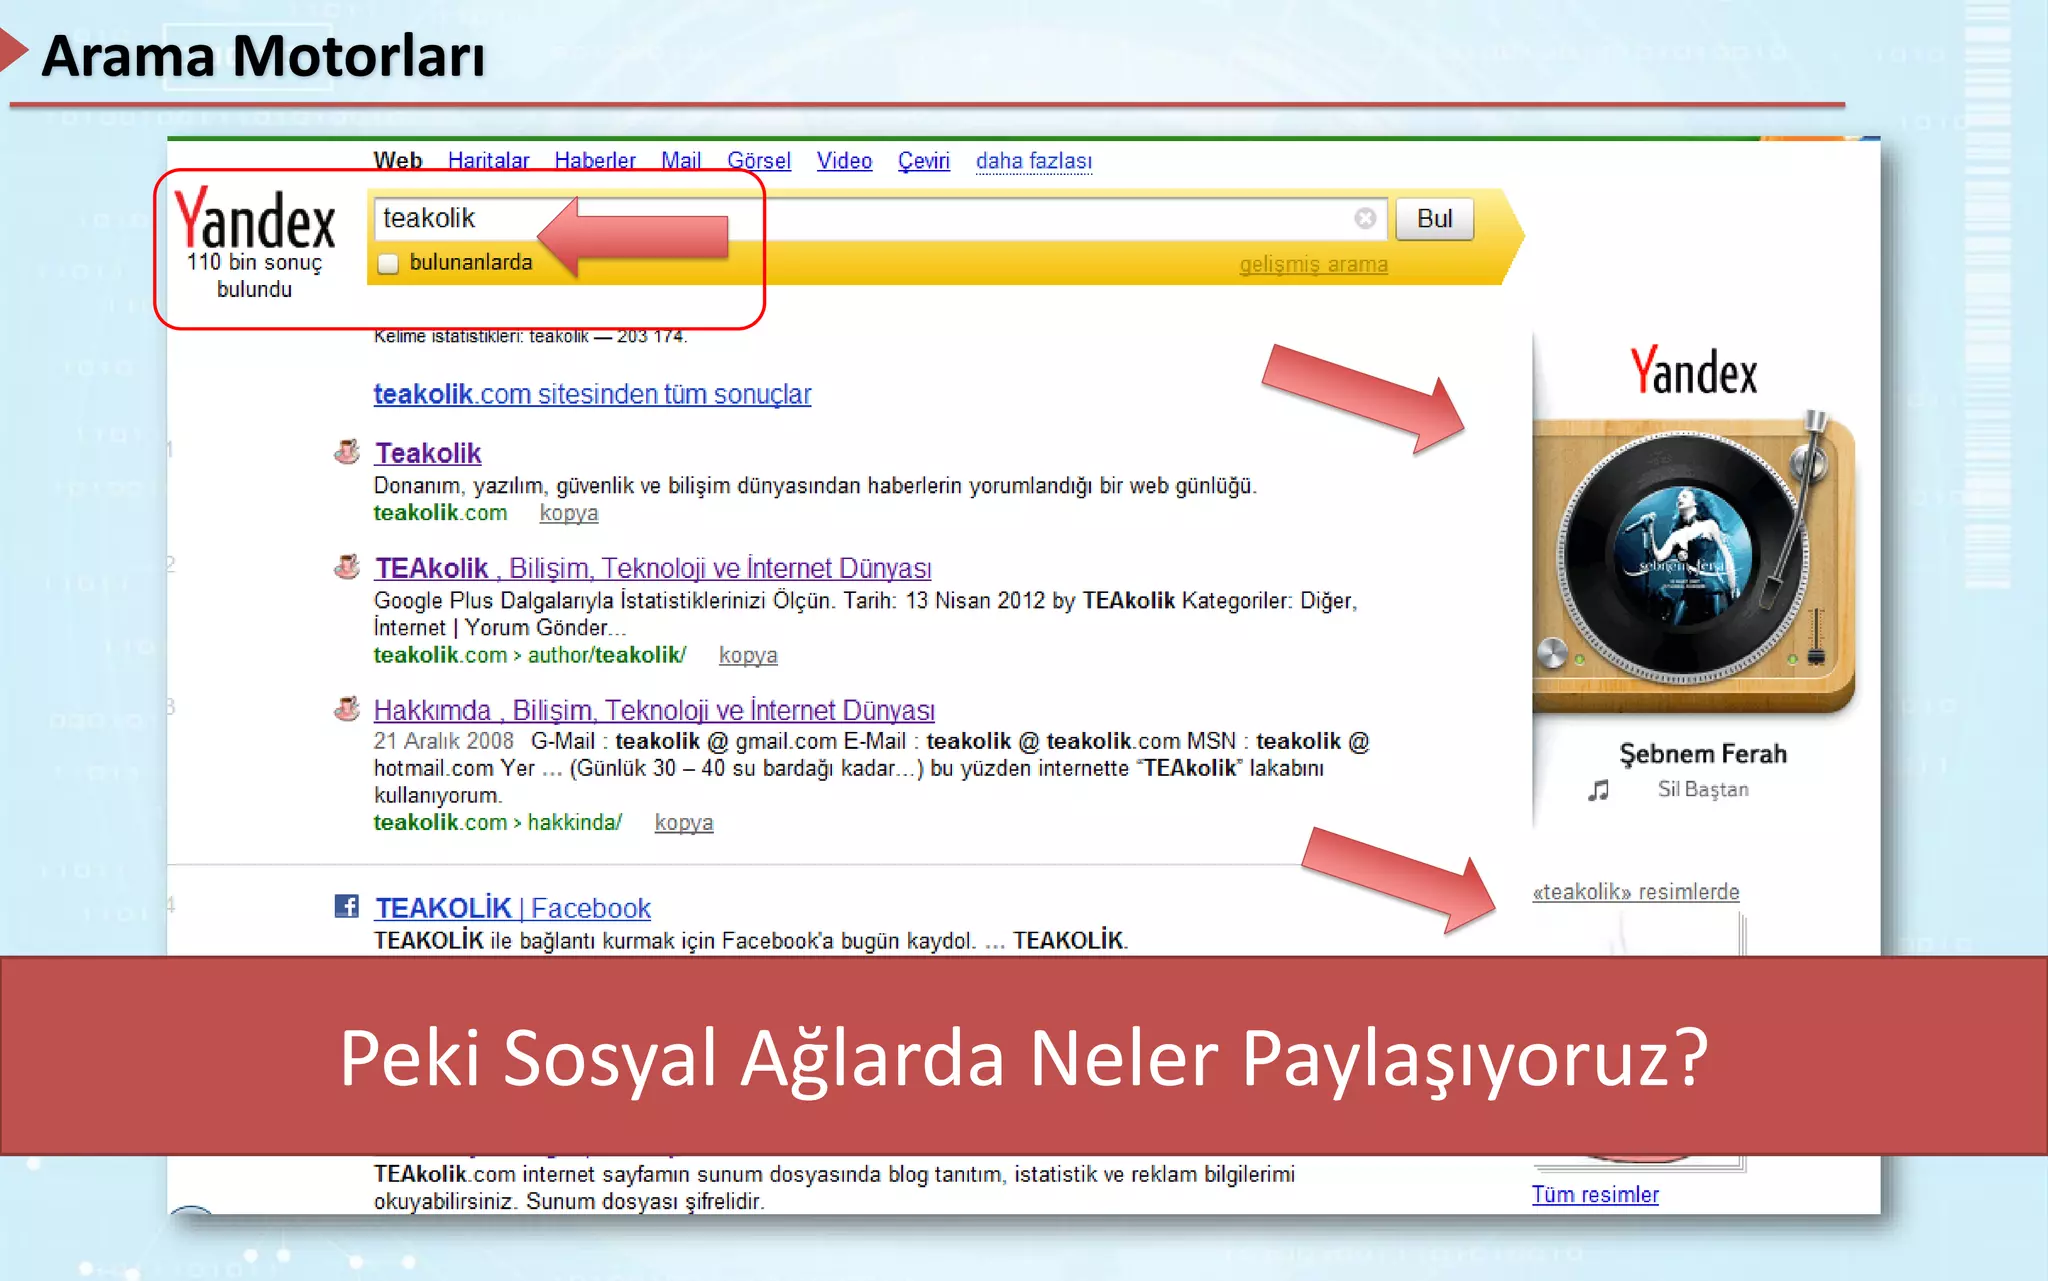The width and height of the screenshot is (2048, 1281).
Task: Click favicon next to Hakkımda result
Action: click(x=346, y=709)
